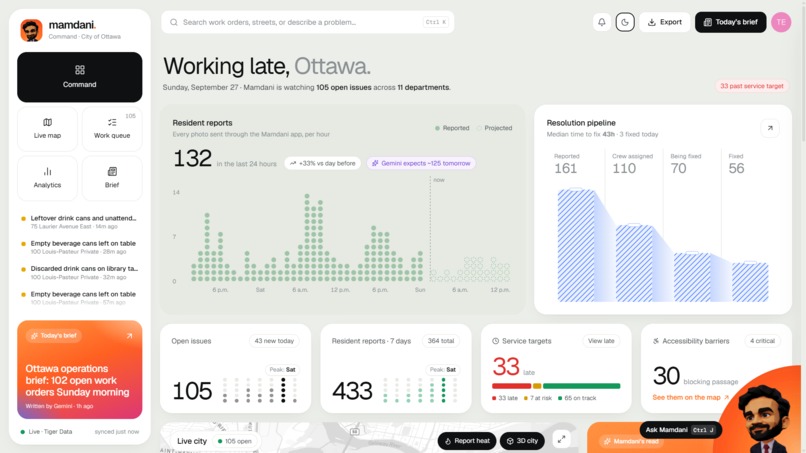Click the Brief newspaper icon

[x=112, y=171]
